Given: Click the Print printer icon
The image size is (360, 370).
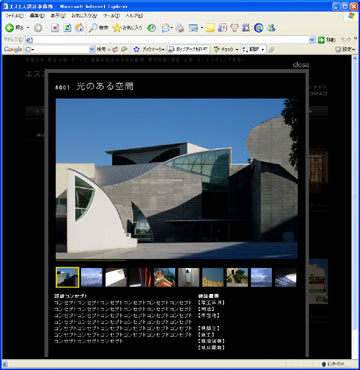Looking at the screenshot, I should [x=180, y=28].
